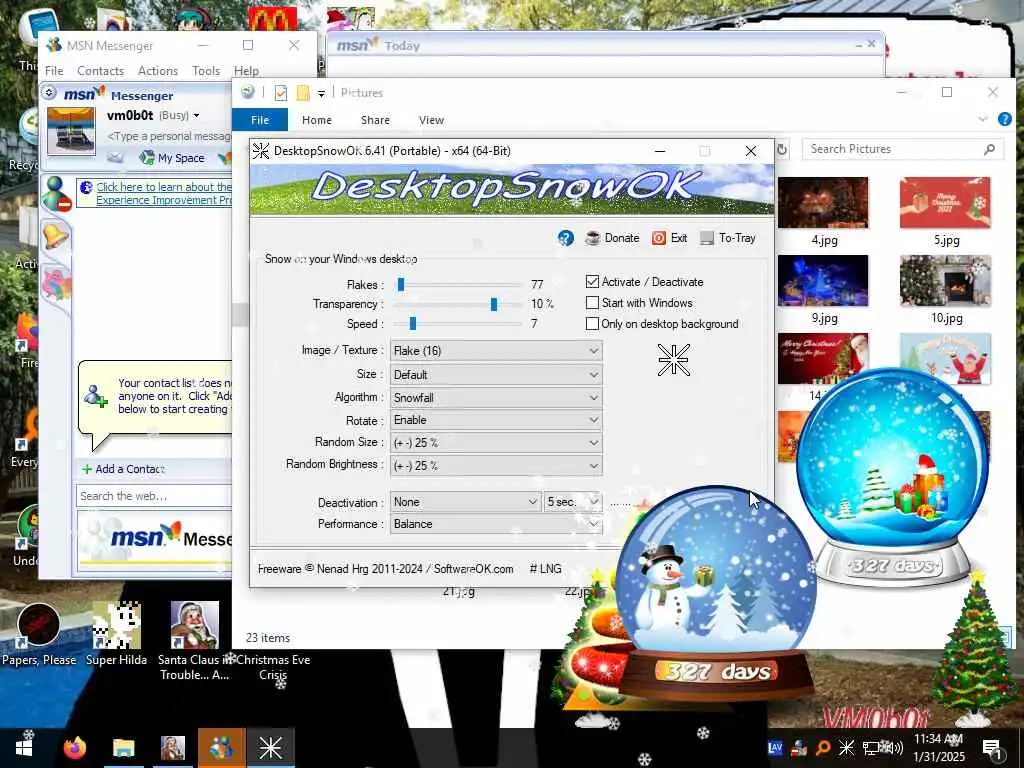The width and height of the screenshot is (1024, 768).
Task: Click refresh icon in Pictures address bar
Action: pos(781,150)
